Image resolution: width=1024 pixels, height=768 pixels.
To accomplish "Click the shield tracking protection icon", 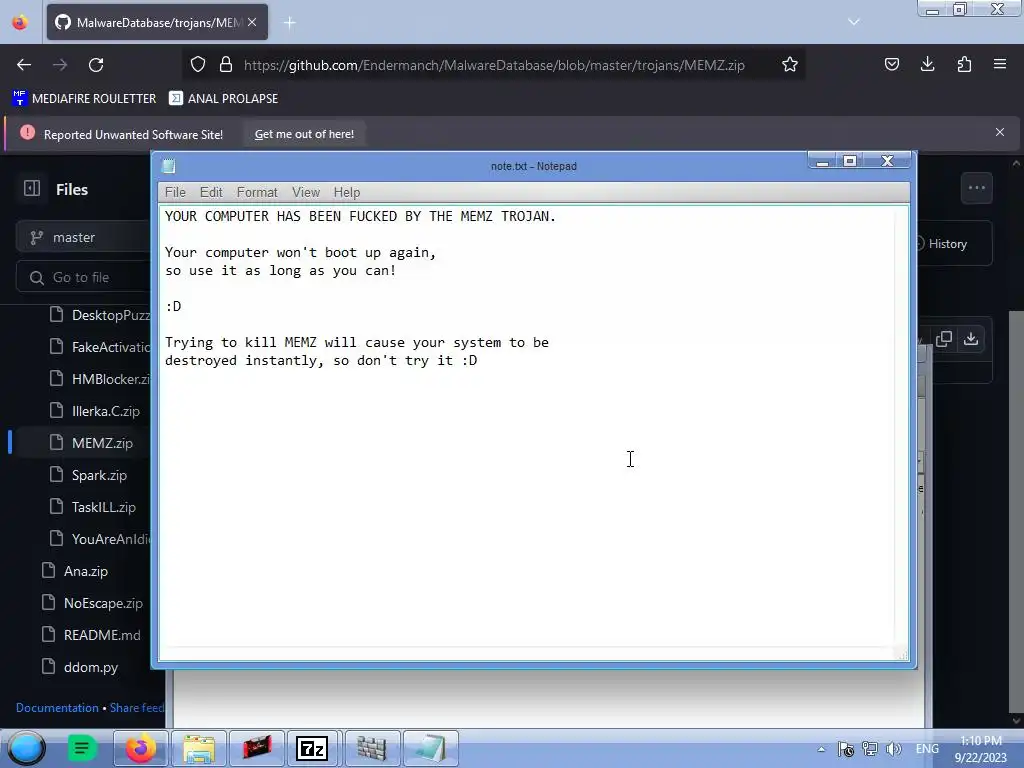I will [x=198, y=64].
